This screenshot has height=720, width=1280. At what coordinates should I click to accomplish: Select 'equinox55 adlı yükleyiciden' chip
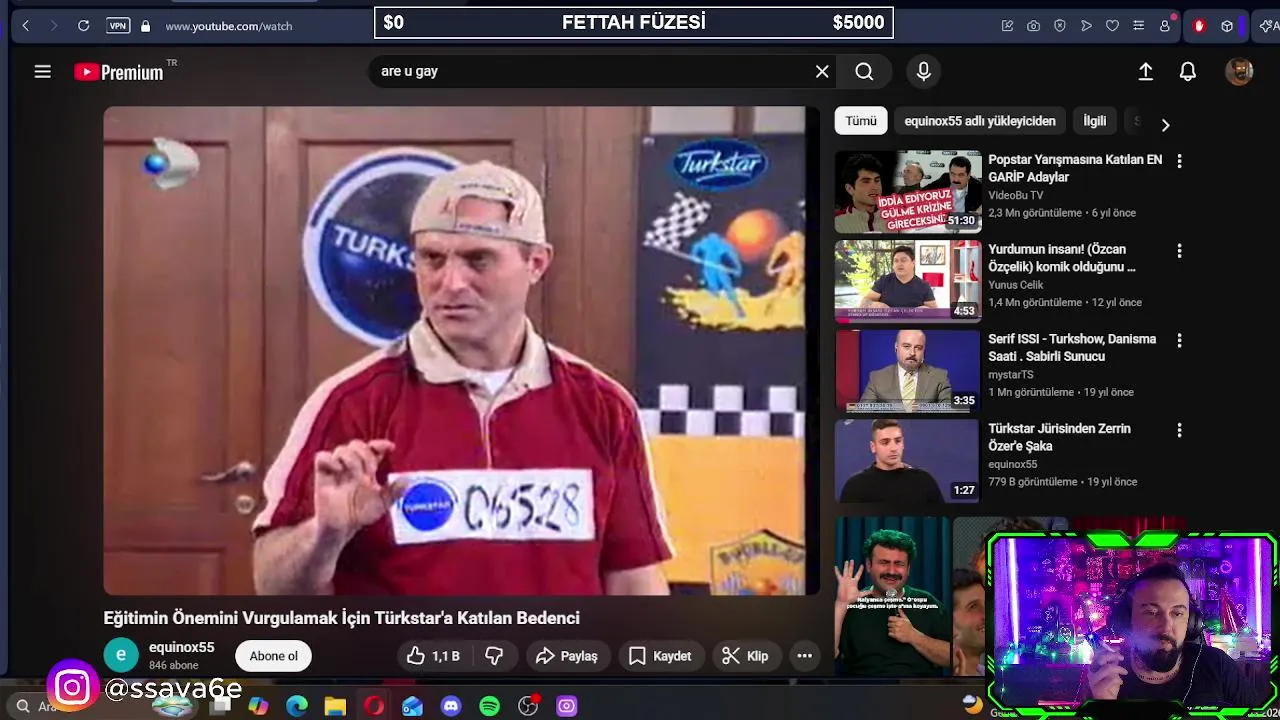(980, 121)
